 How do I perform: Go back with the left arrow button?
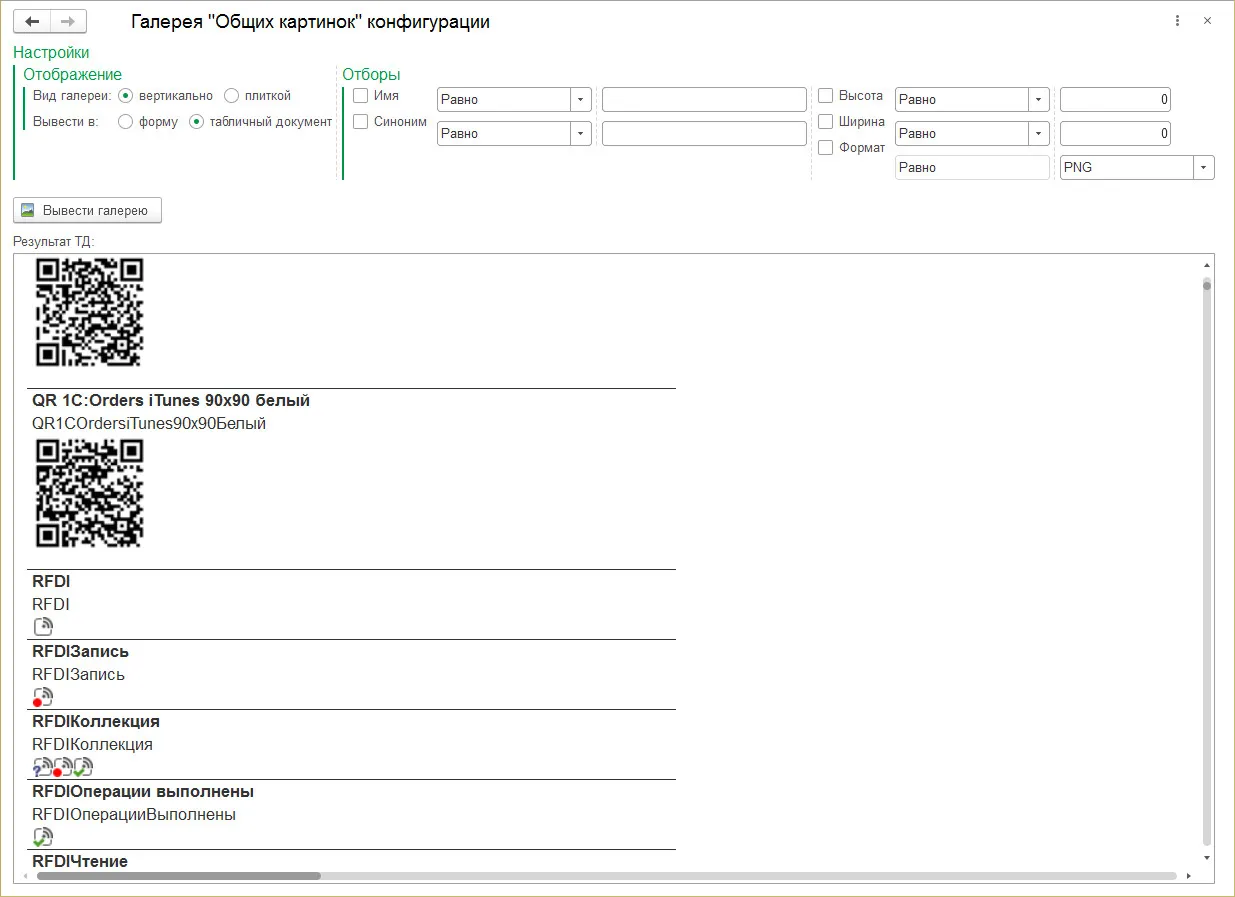(32, 21)
